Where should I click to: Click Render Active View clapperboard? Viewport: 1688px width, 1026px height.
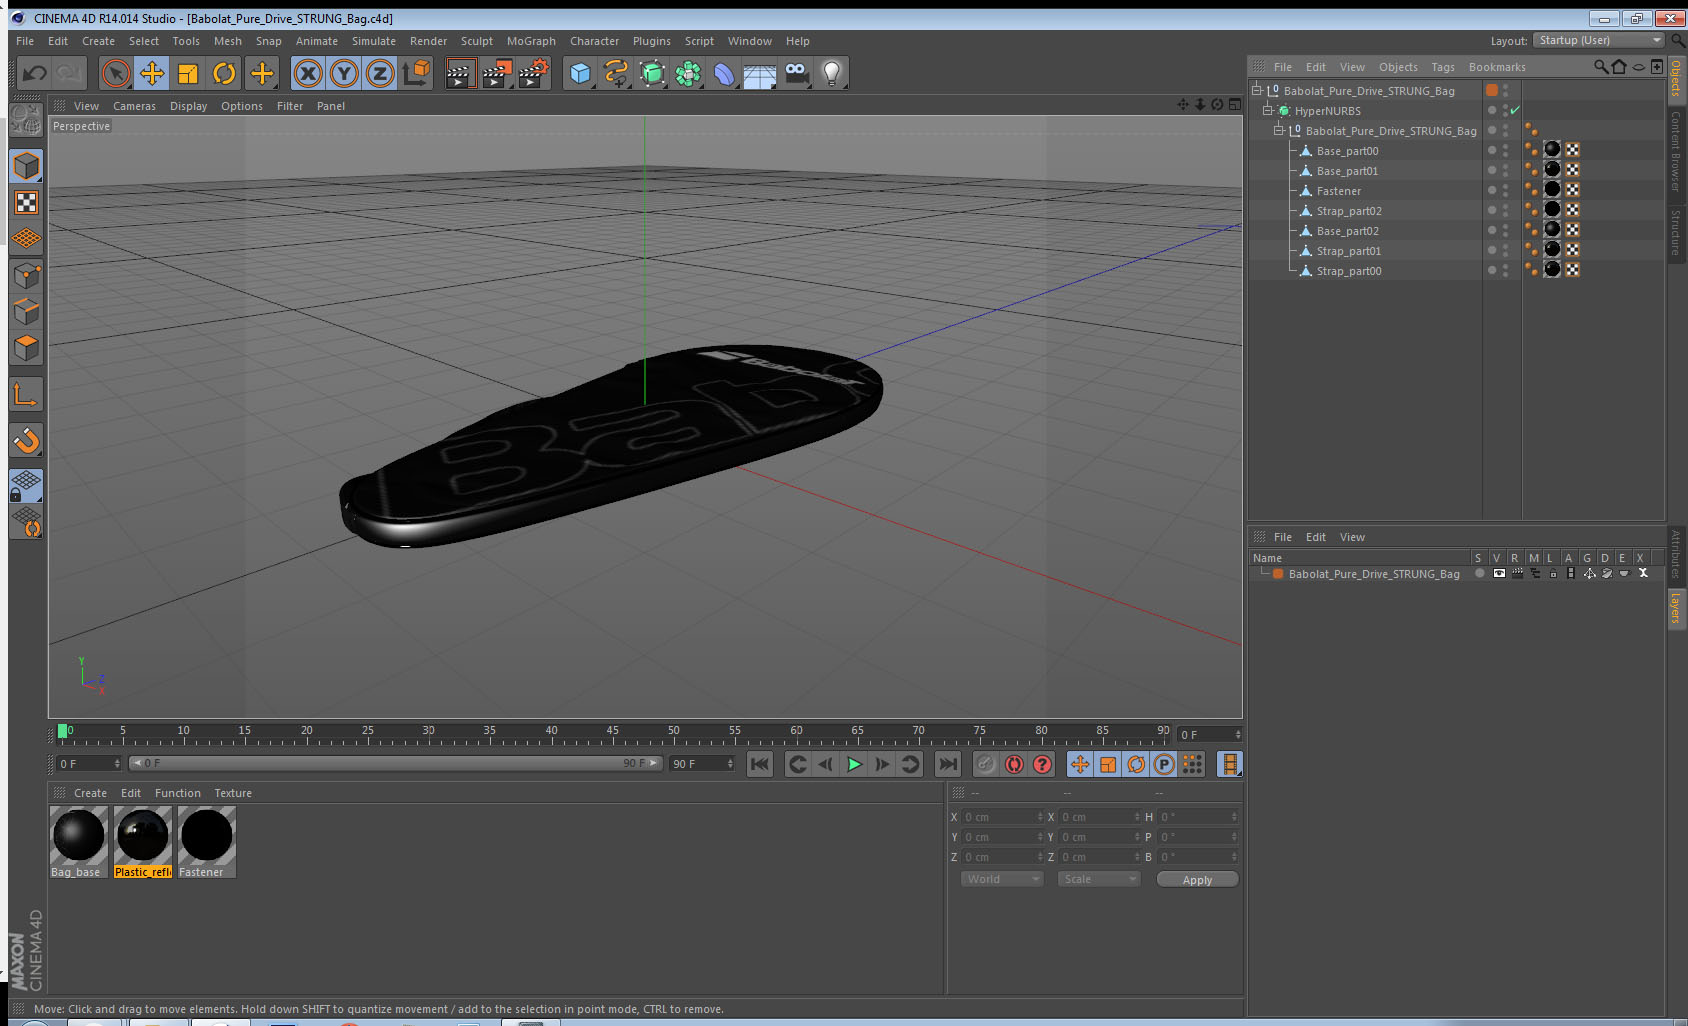[x=459, y=73]
